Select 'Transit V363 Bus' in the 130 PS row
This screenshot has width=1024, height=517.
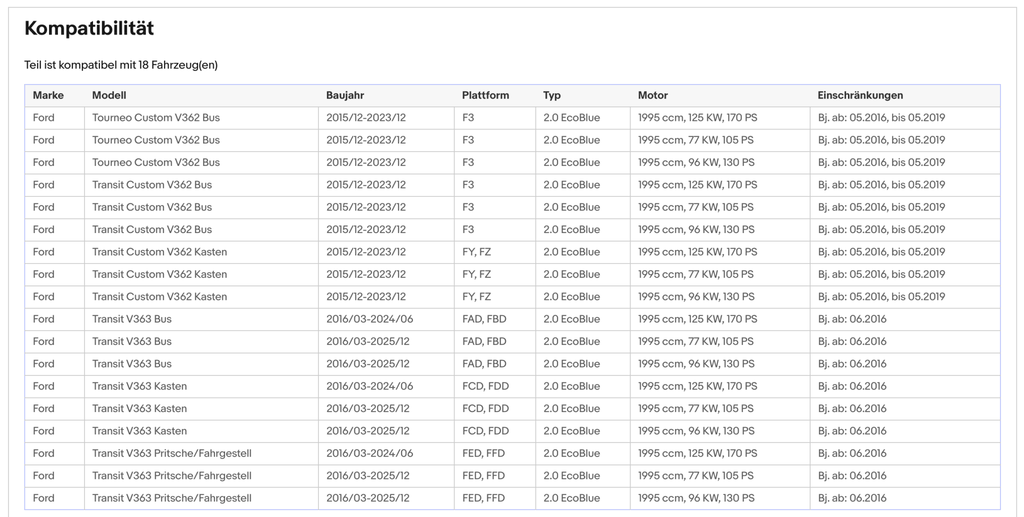(132, 364)
